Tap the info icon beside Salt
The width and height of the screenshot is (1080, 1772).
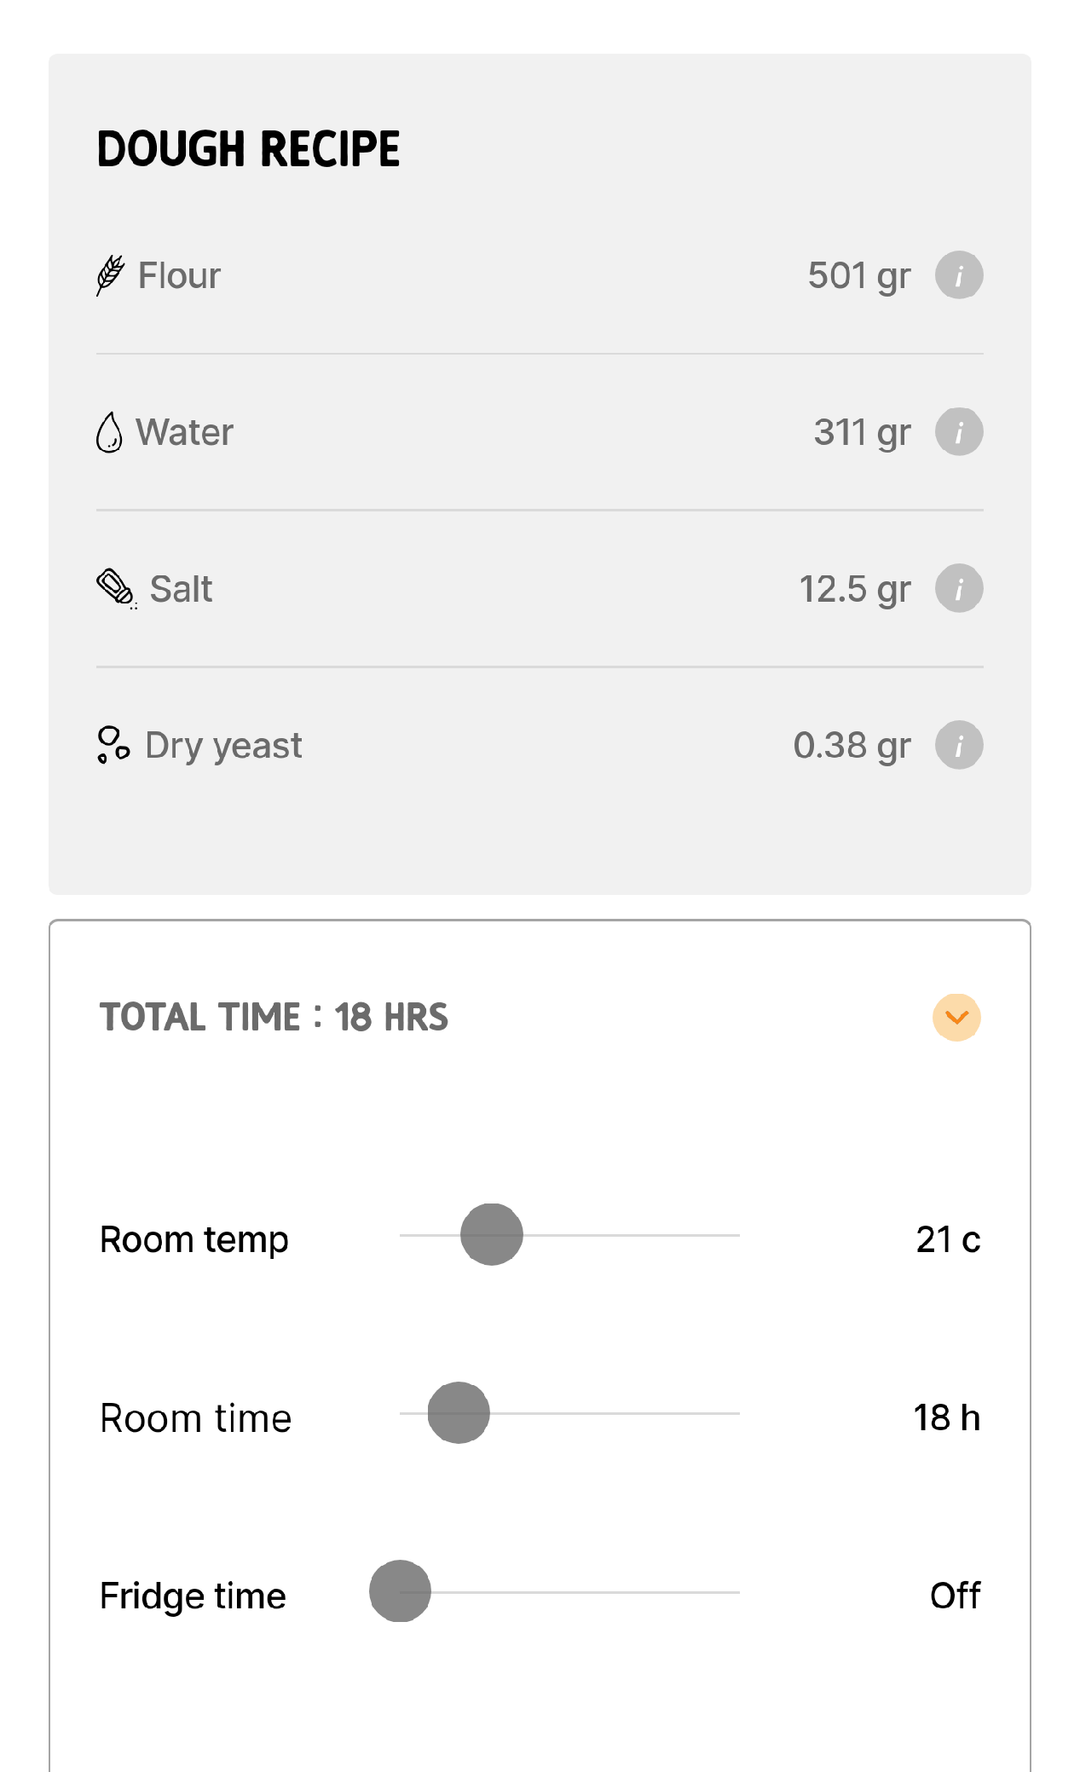[959, 589]
